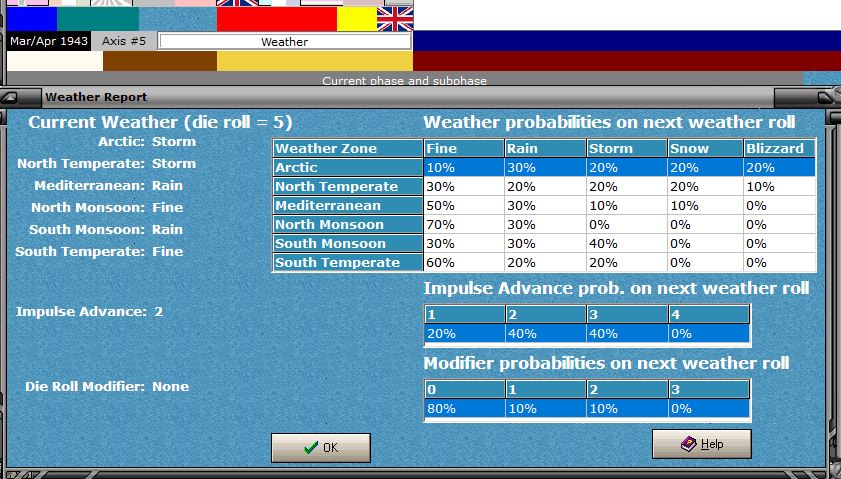Image resolution: width=841 pixels, height=479 pixels.
Task: Select the North Temperate row header
Action: click(x=348, y=186)
